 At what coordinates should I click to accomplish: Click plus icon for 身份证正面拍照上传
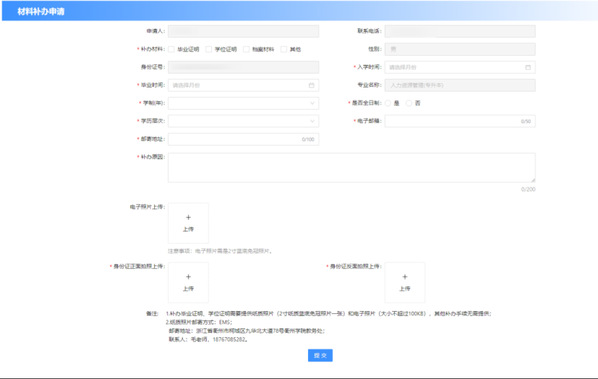[x=188, y=277]
